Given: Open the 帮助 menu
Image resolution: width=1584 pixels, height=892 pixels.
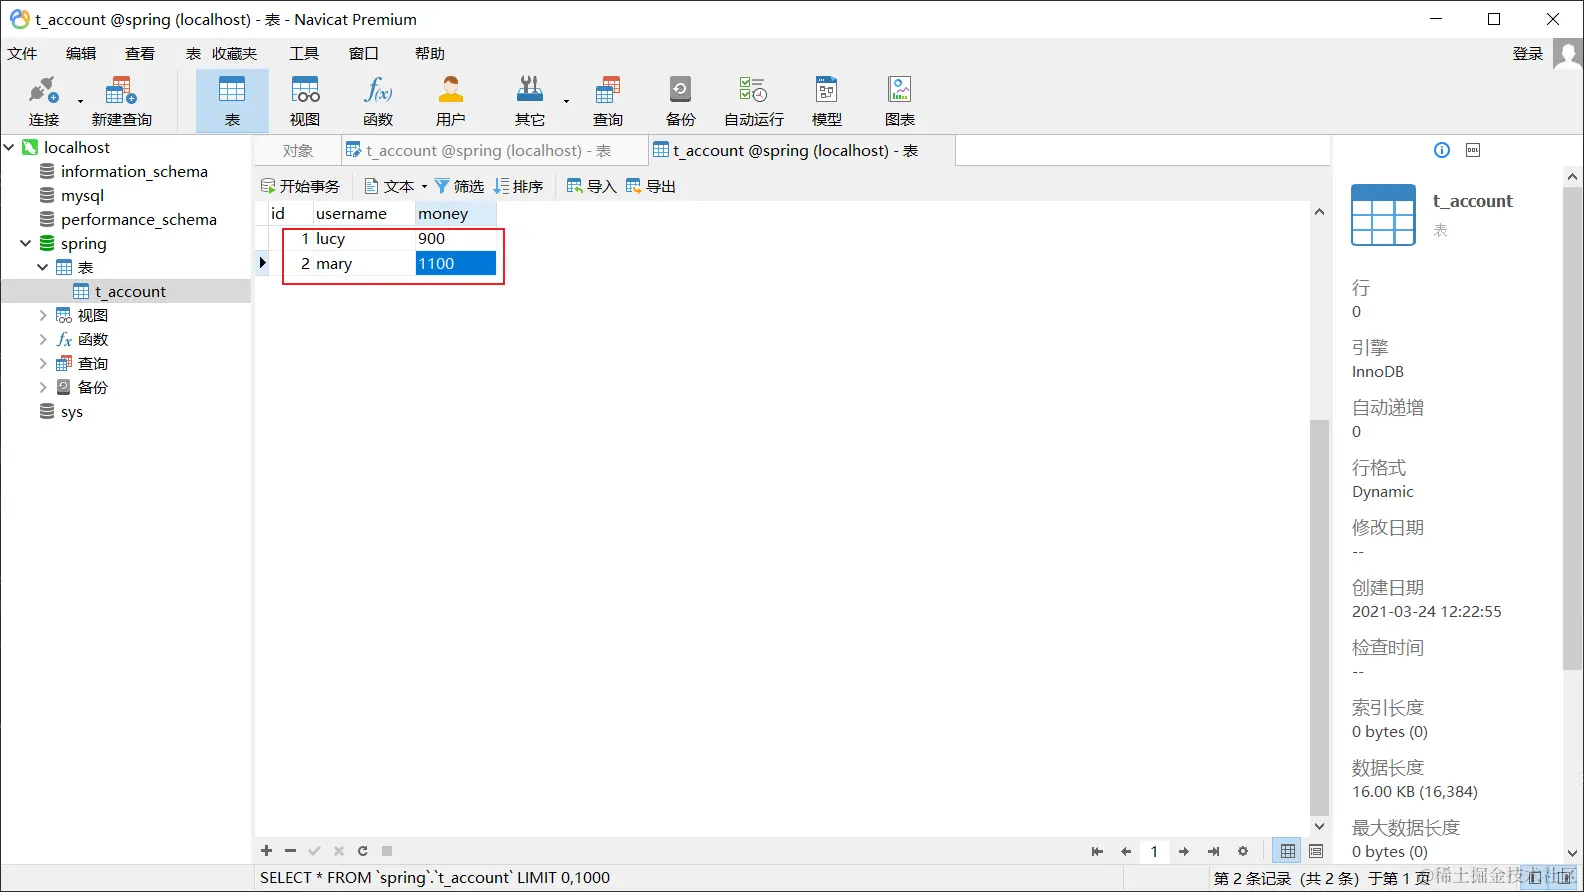Looking at the screenshot, I should [x=430, y=53].
